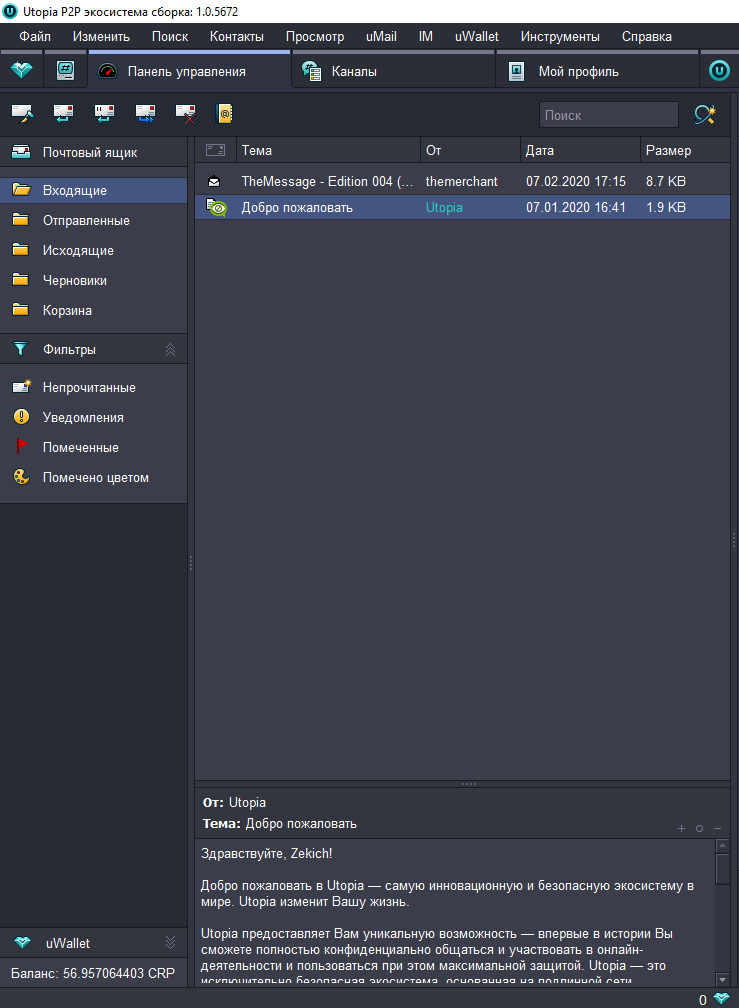Screen dimensions: 739x1008
Task: Open the diamond wallet tab icon
Action: coord(21,70)
